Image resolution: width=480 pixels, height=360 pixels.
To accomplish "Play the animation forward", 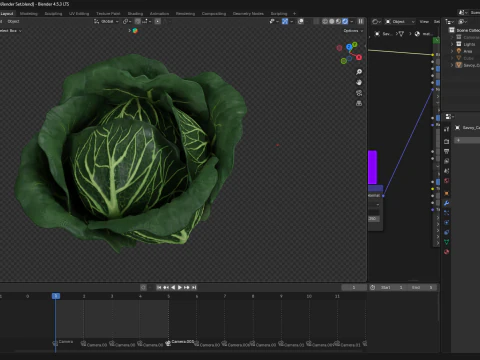I will coord(180,287).
